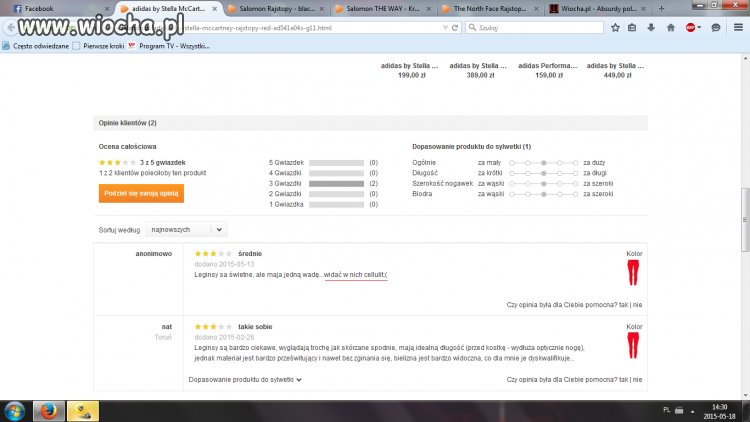Open the Sortuj według najnowszych dropdown
This screenshot has width=750, height=422.
(x=186, y=230)
